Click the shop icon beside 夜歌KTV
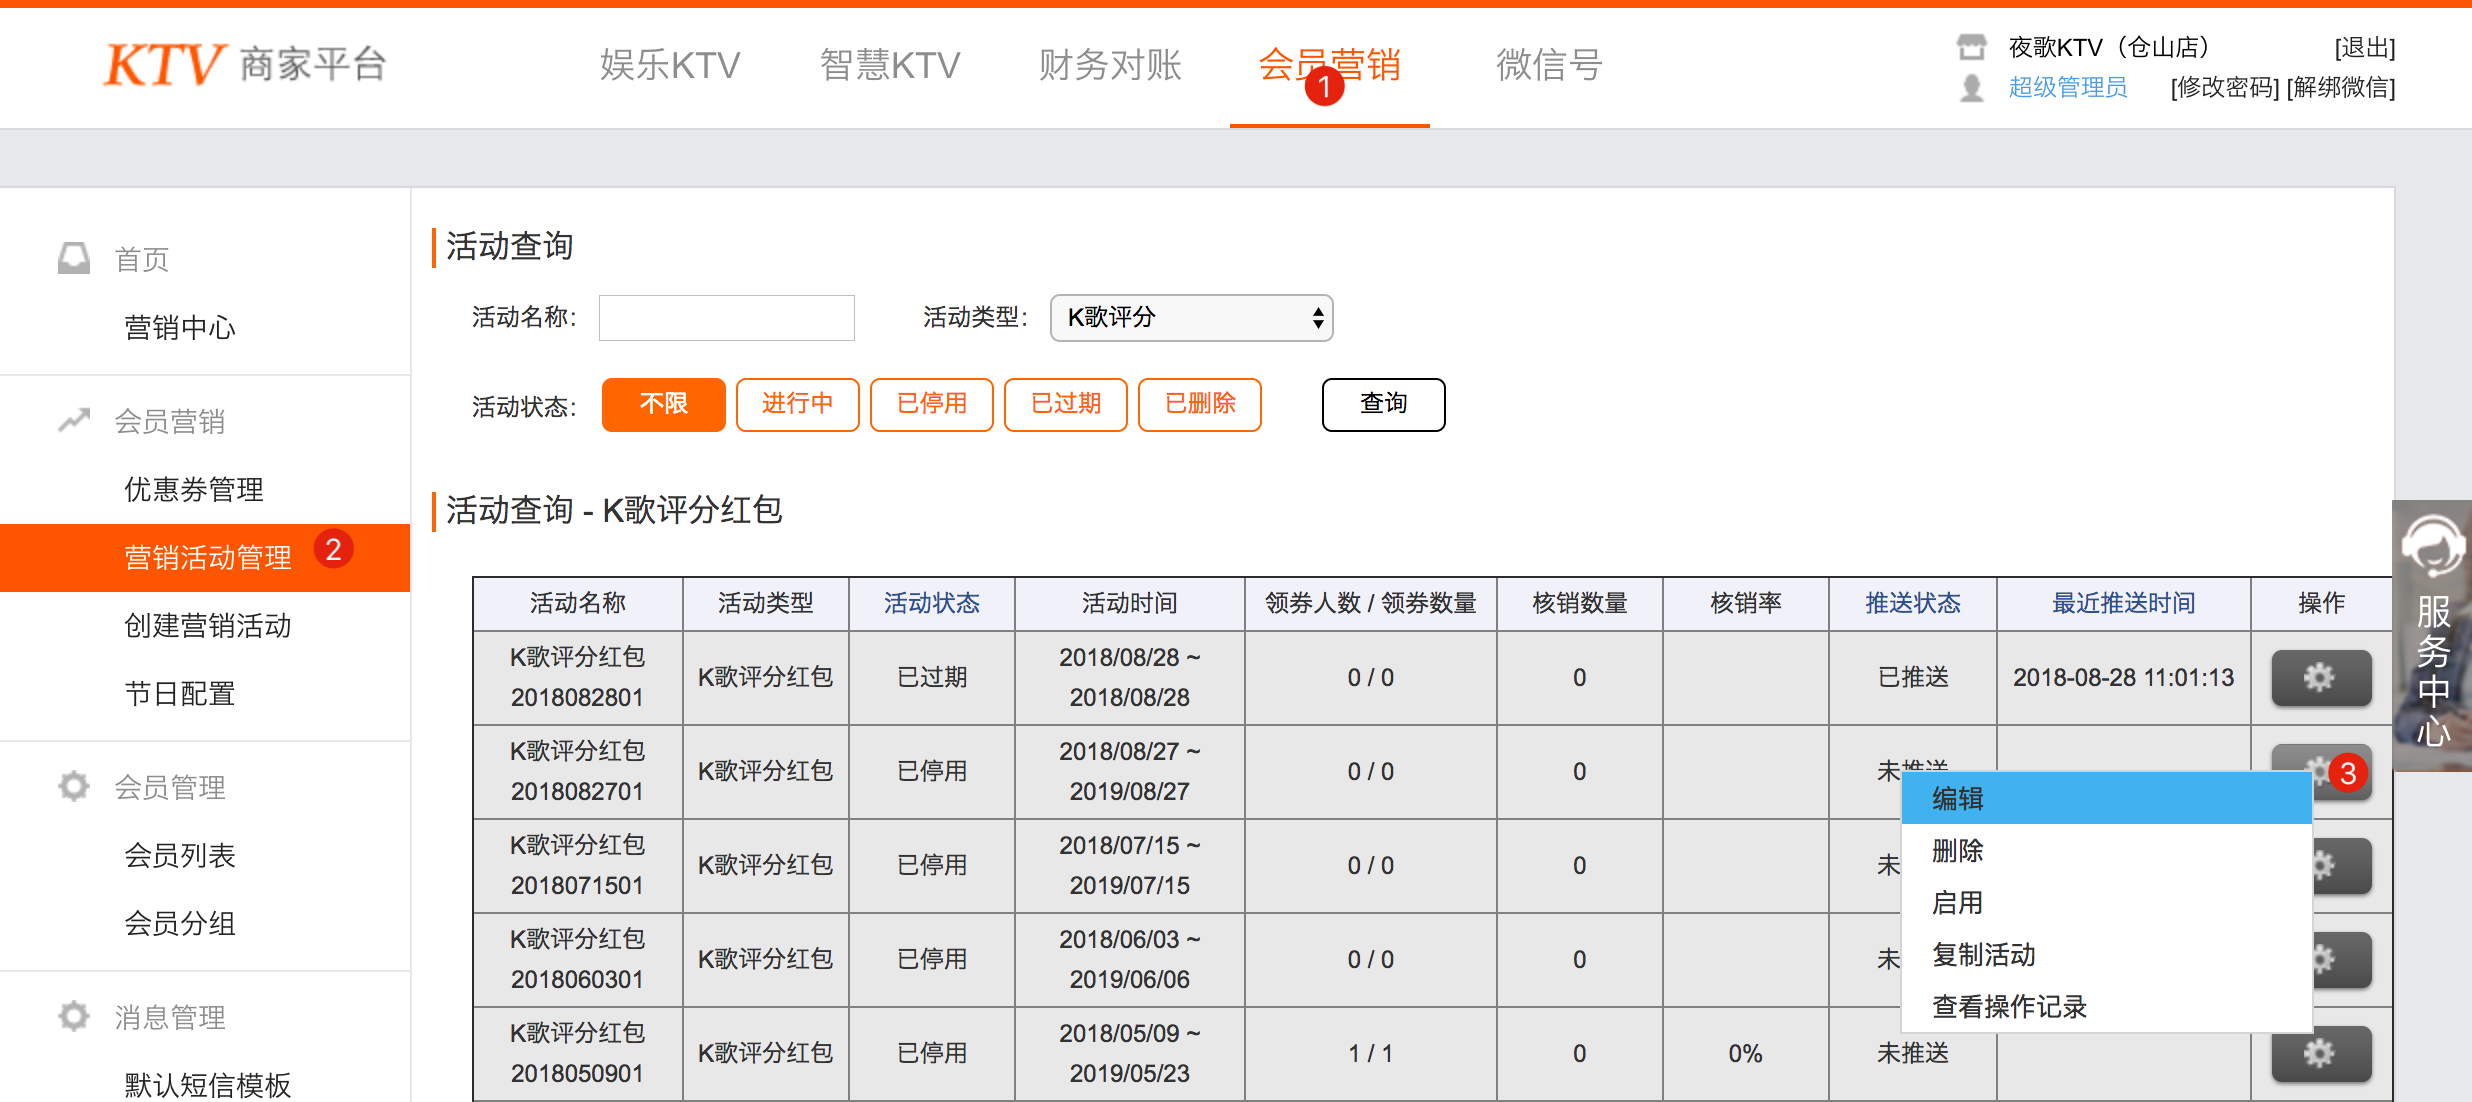The image size is (2472, 1102). click(x=1971, y=47)
